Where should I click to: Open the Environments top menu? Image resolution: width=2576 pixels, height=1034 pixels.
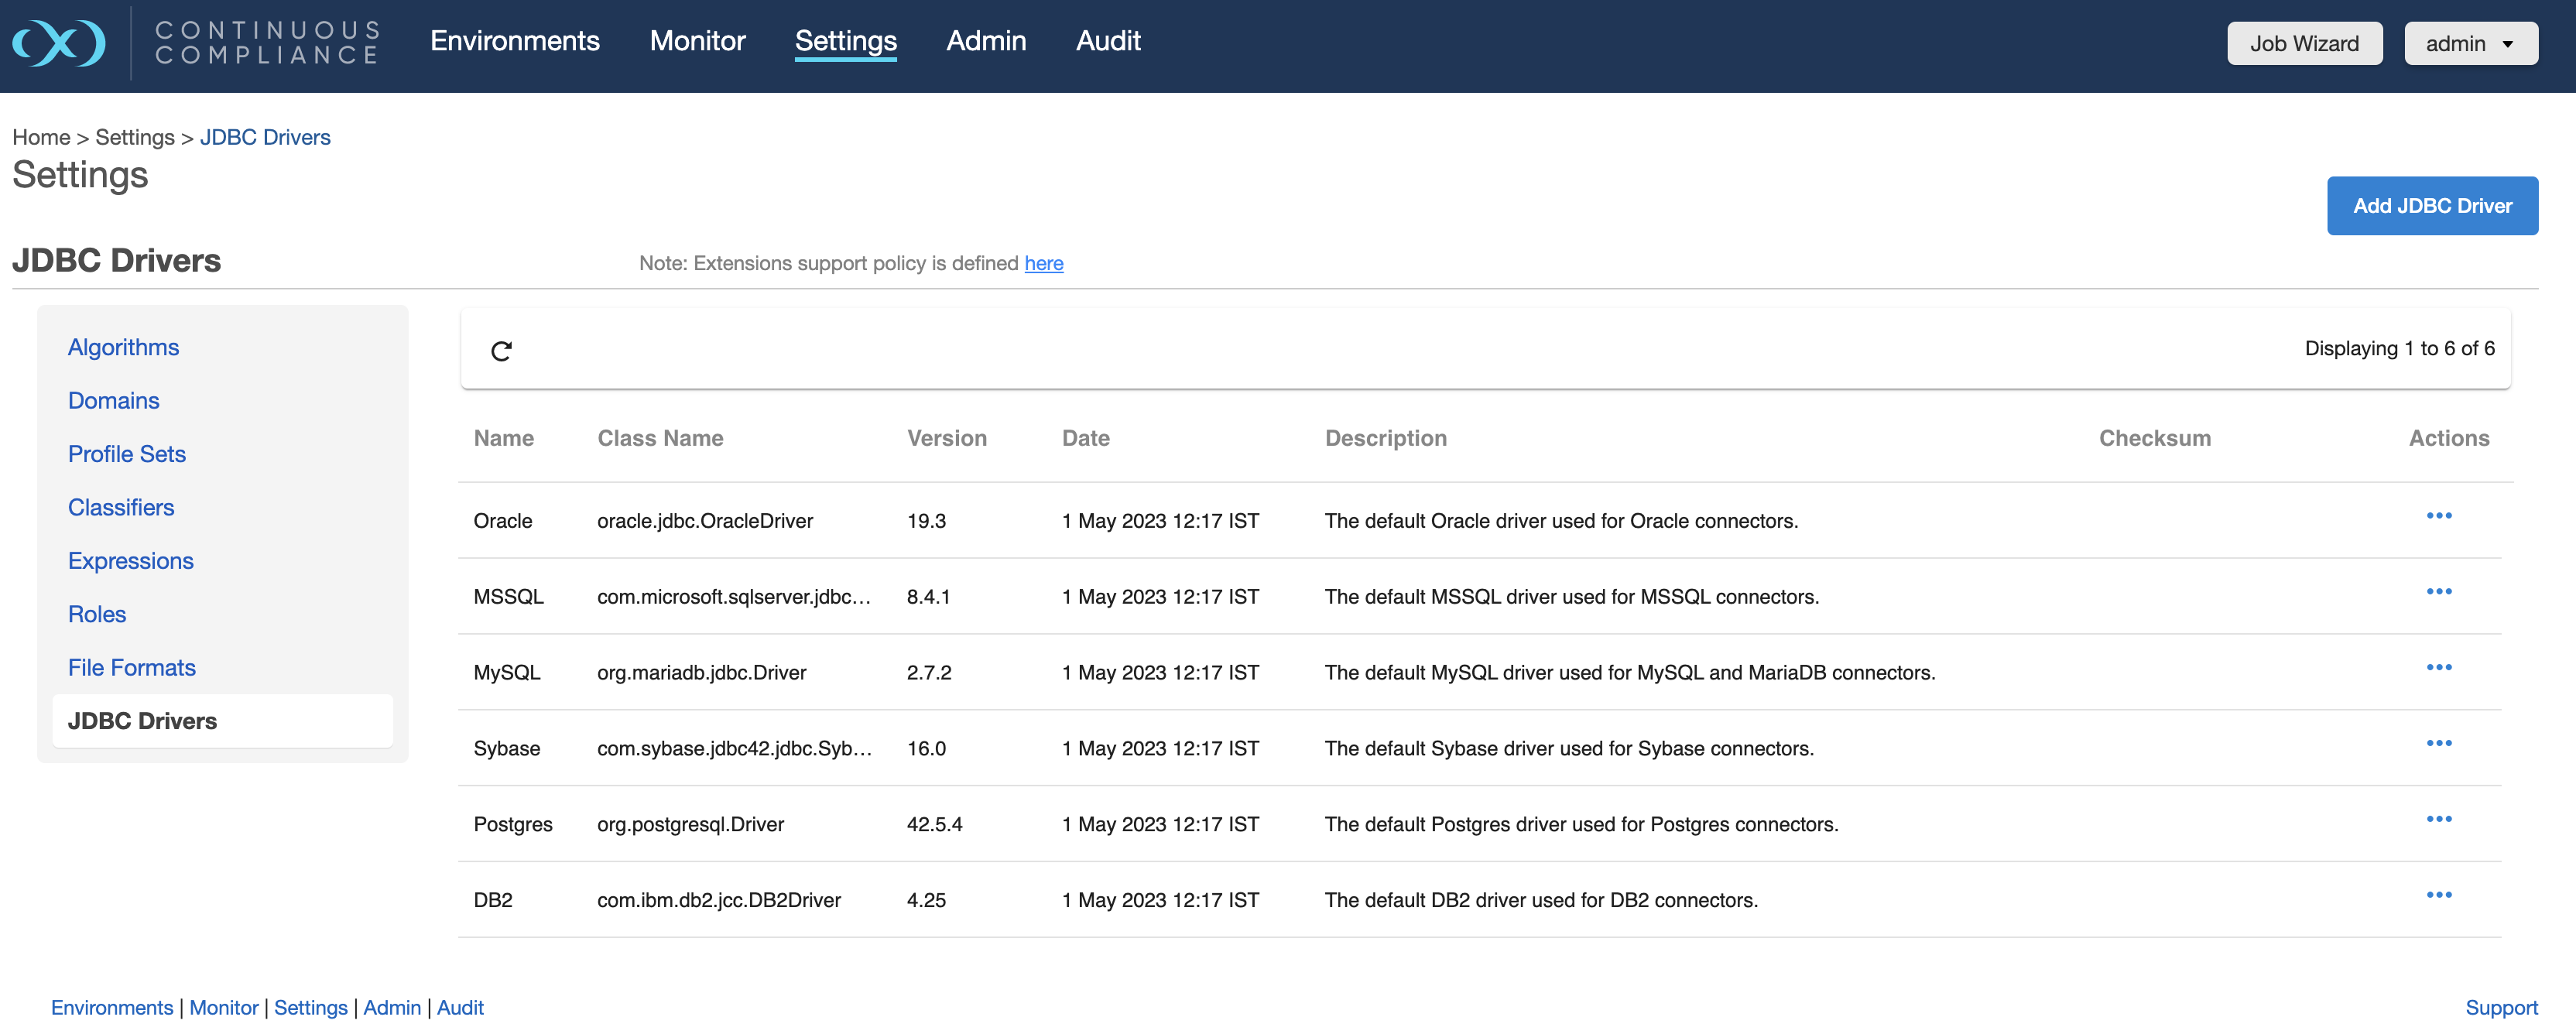(514, 41)
